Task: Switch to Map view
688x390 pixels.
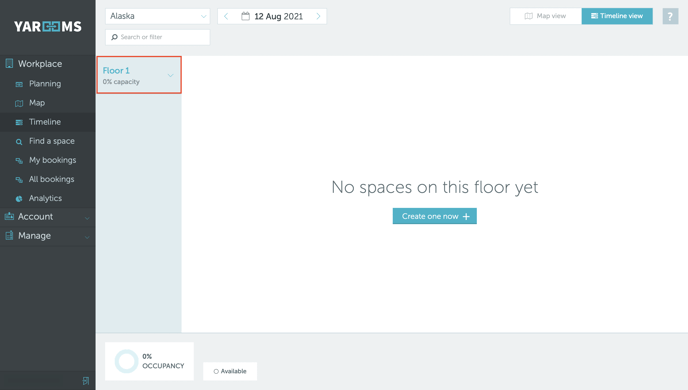Action: 545,16
